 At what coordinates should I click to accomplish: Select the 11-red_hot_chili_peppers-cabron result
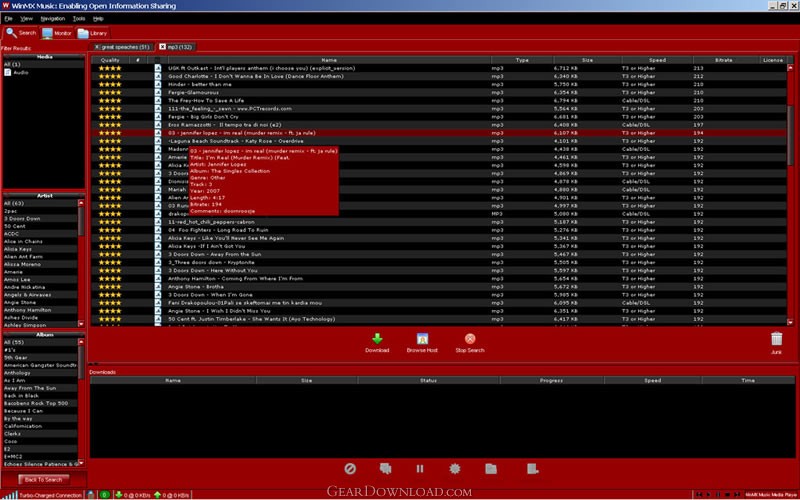pos(439,222)
